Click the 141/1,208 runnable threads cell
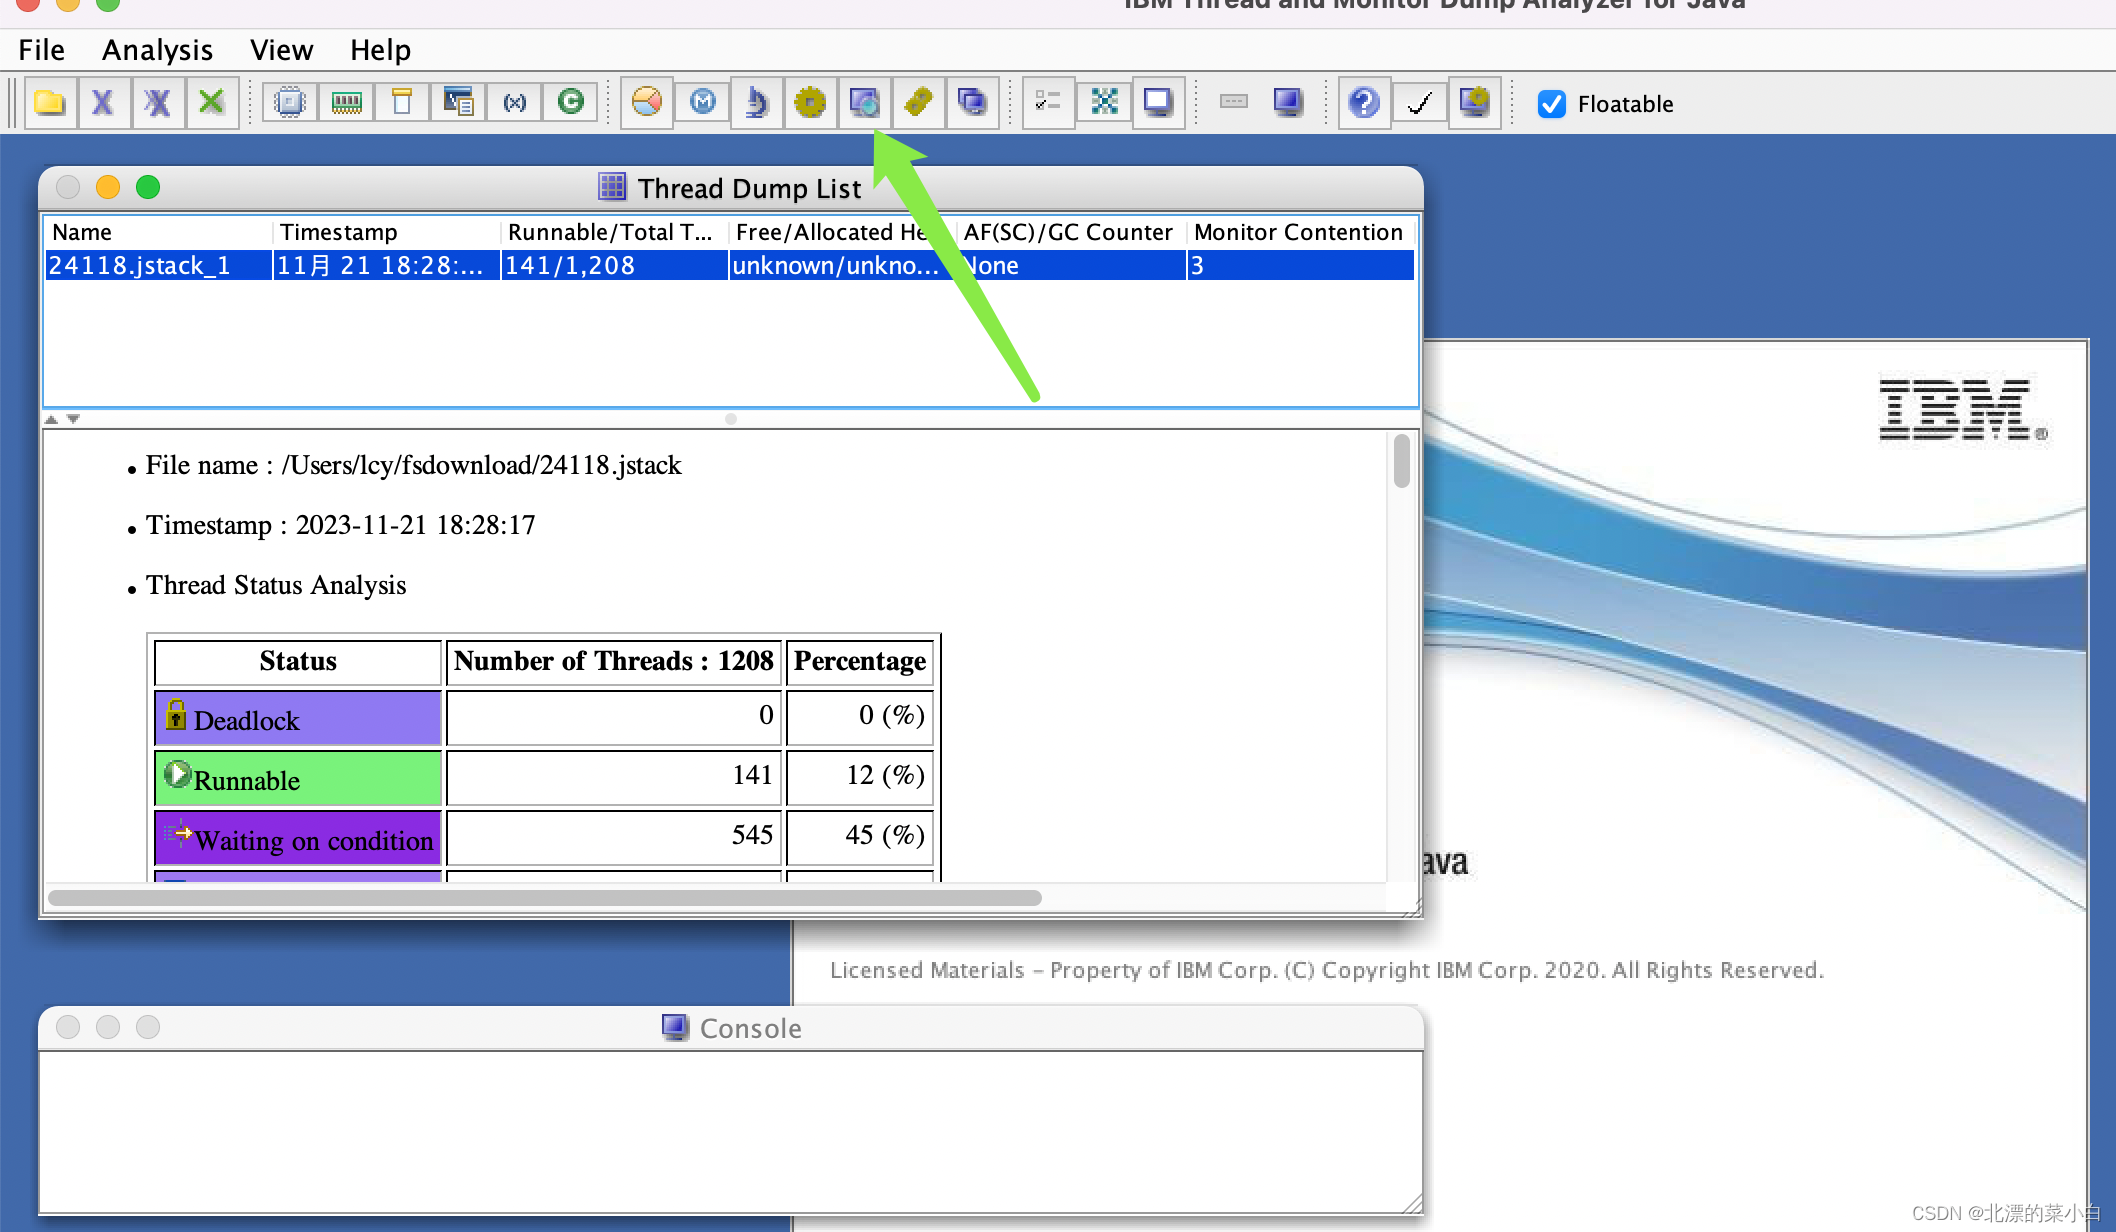The height and width of the screenshot is (1232, 2116). coord(614,265)
